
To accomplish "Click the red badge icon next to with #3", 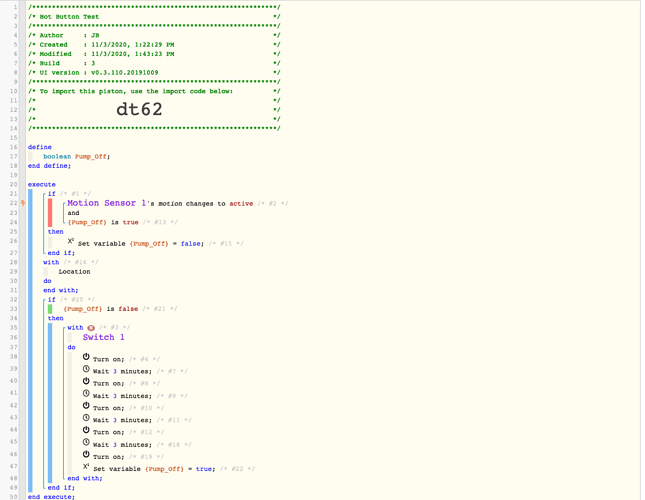I will pyautogui.click(x=91, y=328).
